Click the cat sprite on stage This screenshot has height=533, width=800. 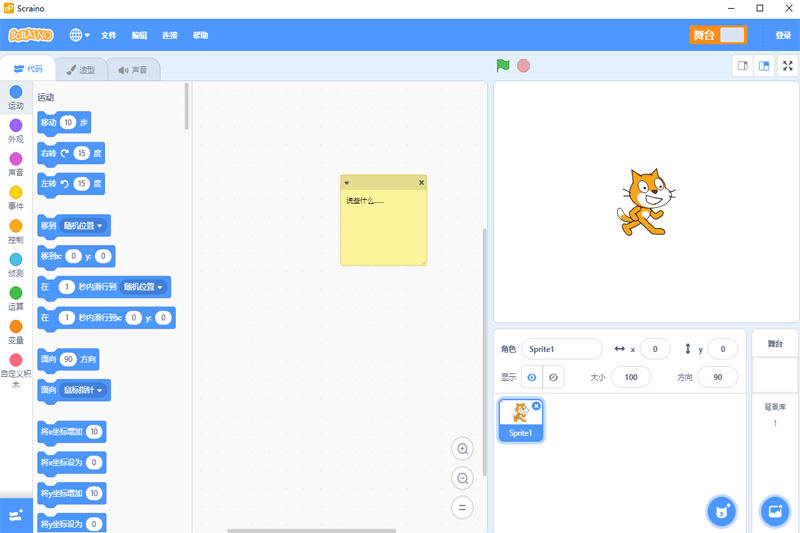(x=645, y=202)
